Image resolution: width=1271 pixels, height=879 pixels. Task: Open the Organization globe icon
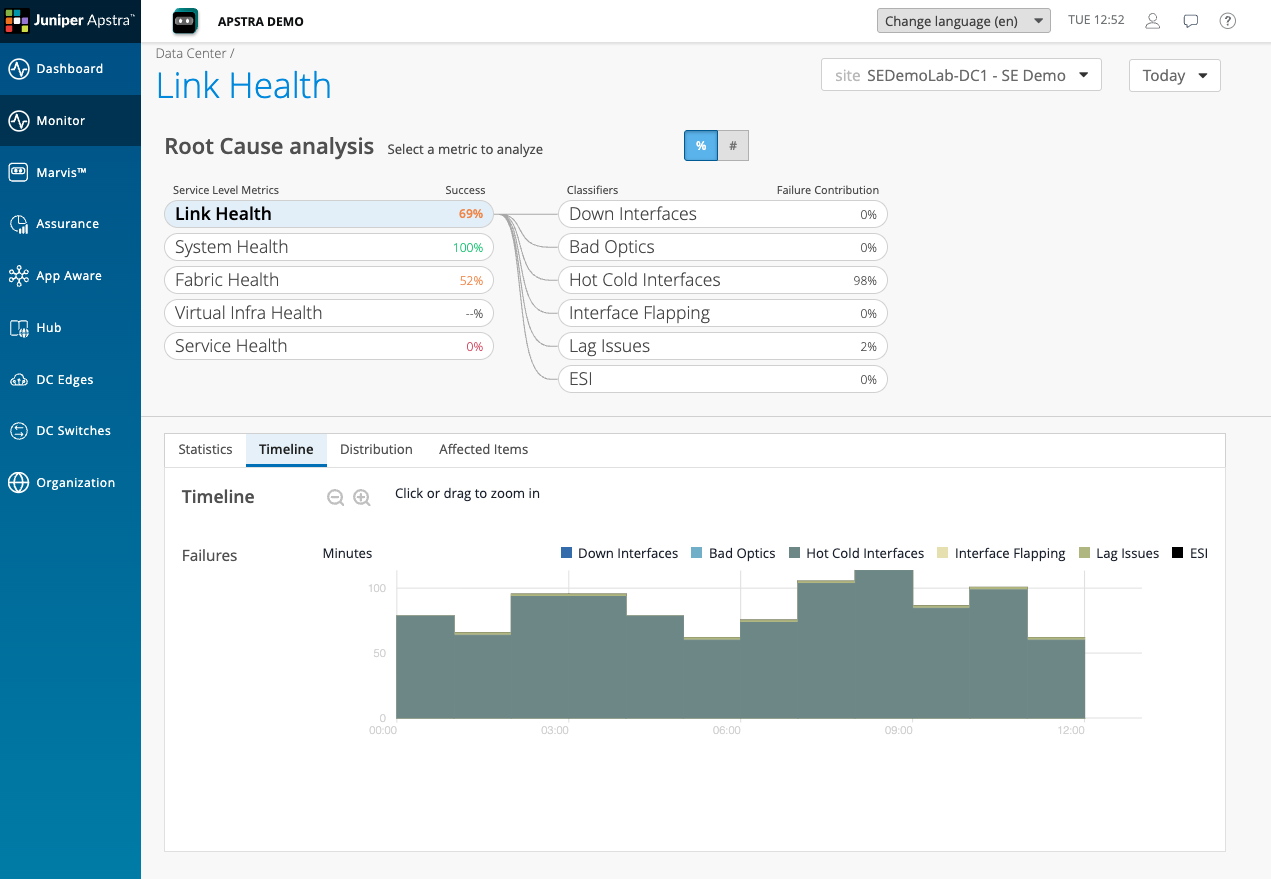pos(19,483)
